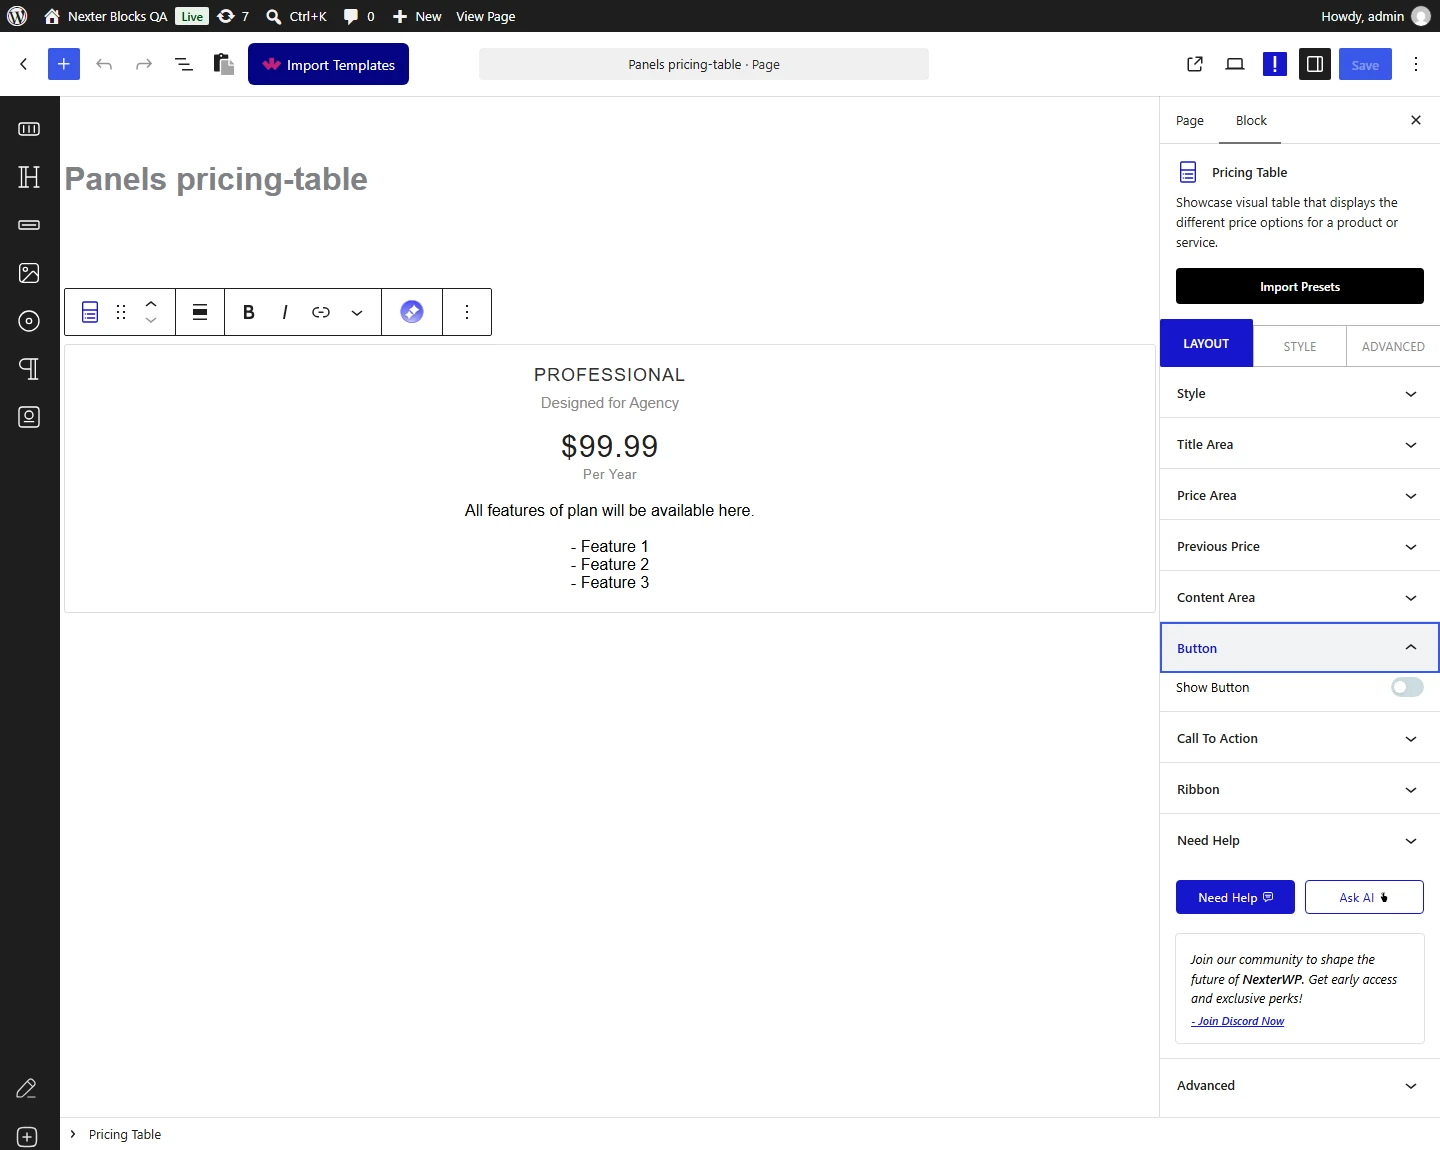
Task: Open block alignment options
Action: click(200, 312)
